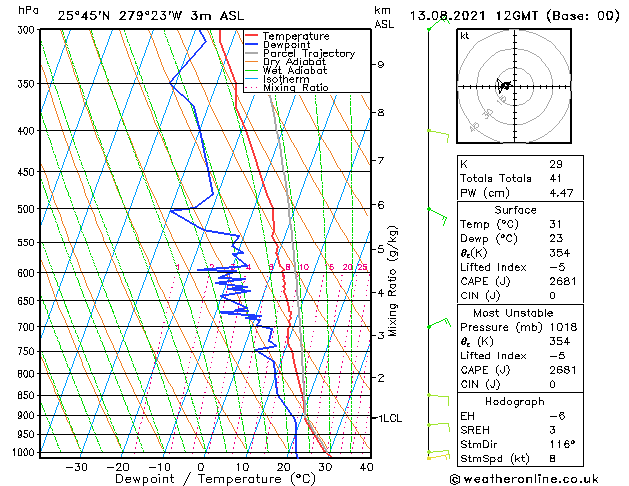Click the 700 hPa pressure axis label

coord(28,327)
